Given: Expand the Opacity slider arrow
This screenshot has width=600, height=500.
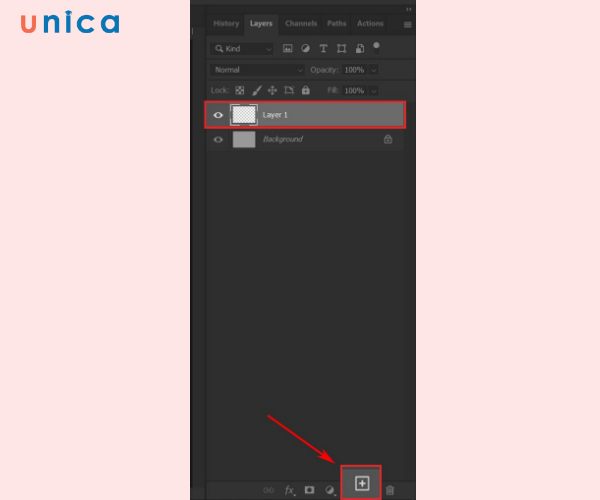Looking at the screenshot, I should click(x=374, y=70).
